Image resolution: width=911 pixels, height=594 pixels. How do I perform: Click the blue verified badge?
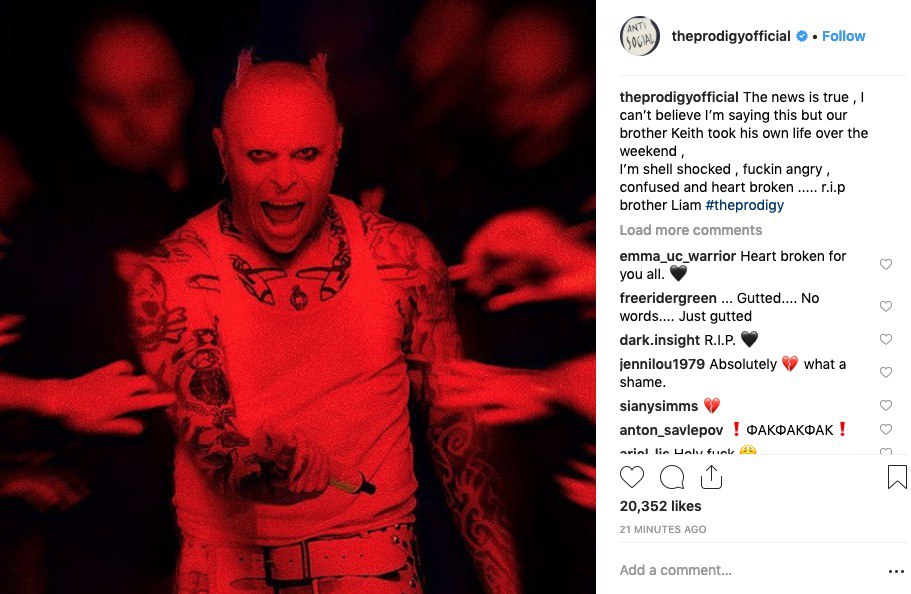point(802,36)
